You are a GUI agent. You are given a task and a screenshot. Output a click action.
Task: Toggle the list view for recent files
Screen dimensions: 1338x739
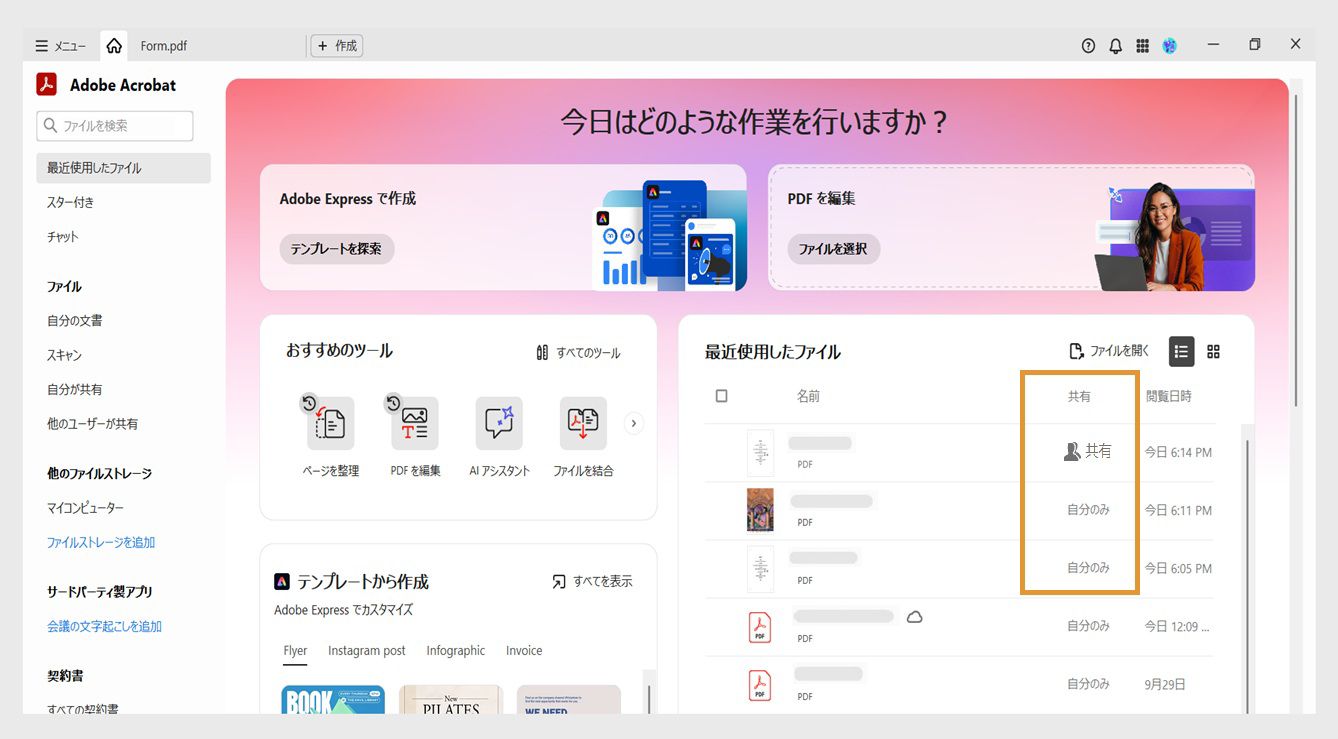pyautogui.click(x=1181, y=351)
